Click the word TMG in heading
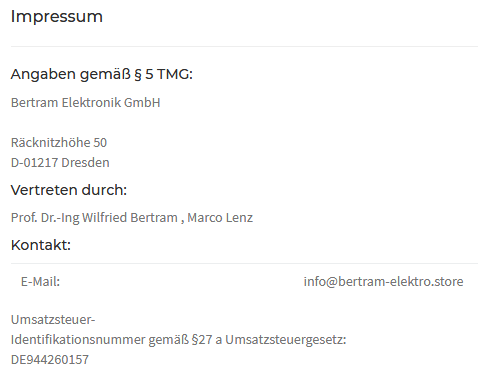The height and width of the screenshot is (374, 478). point(174,74)
